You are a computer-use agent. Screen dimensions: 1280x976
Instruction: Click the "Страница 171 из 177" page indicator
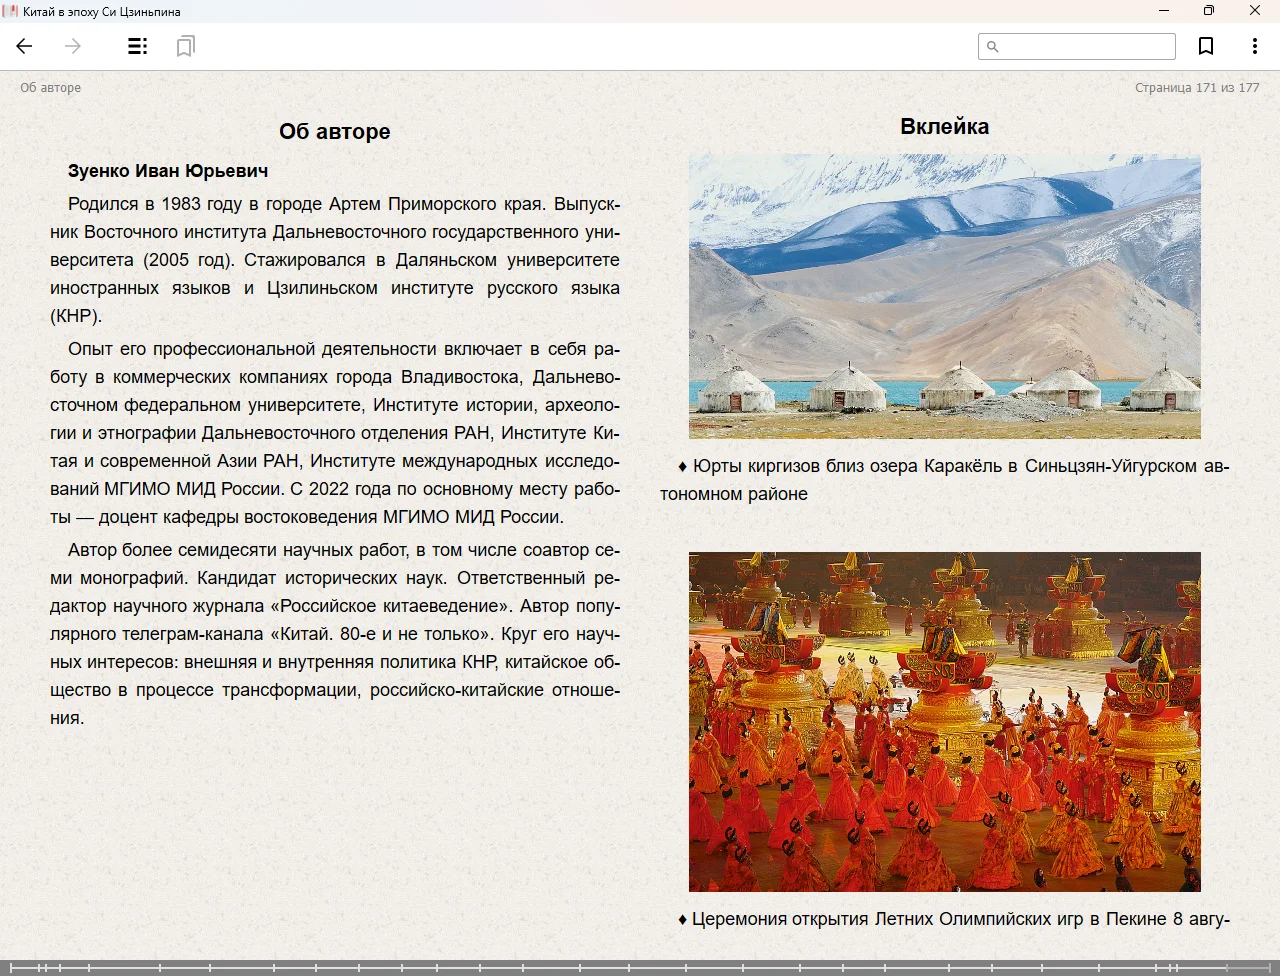(x=1197, y=88)
